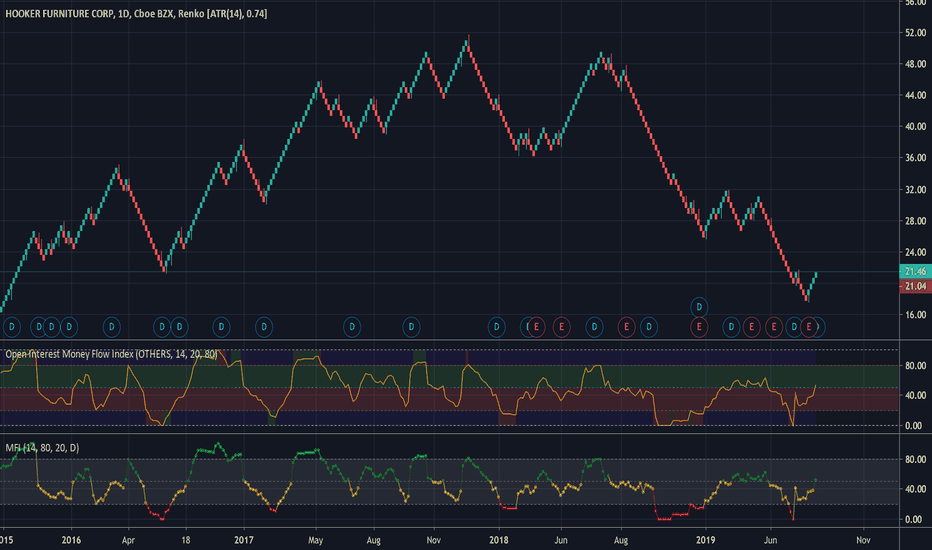Click 80.00 on the Open Interest pane scale
The width and height of the screenshot is (932, 550).
[x=915, y=366]
